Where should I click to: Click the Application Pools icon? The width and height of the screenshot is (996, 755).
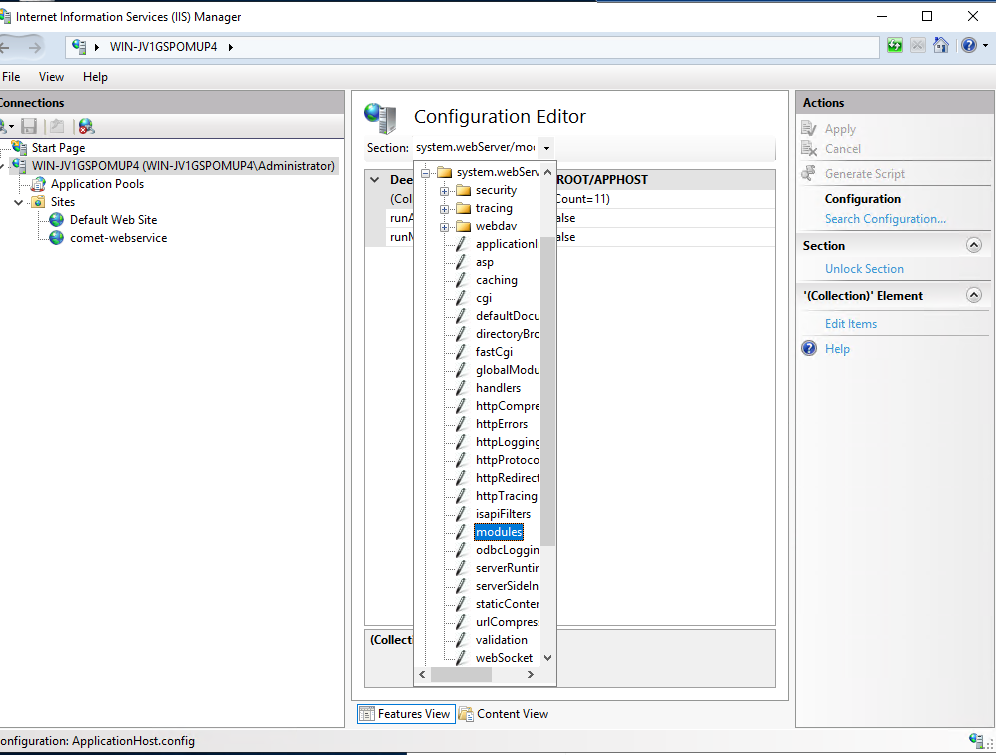click(x=38, y=184)
